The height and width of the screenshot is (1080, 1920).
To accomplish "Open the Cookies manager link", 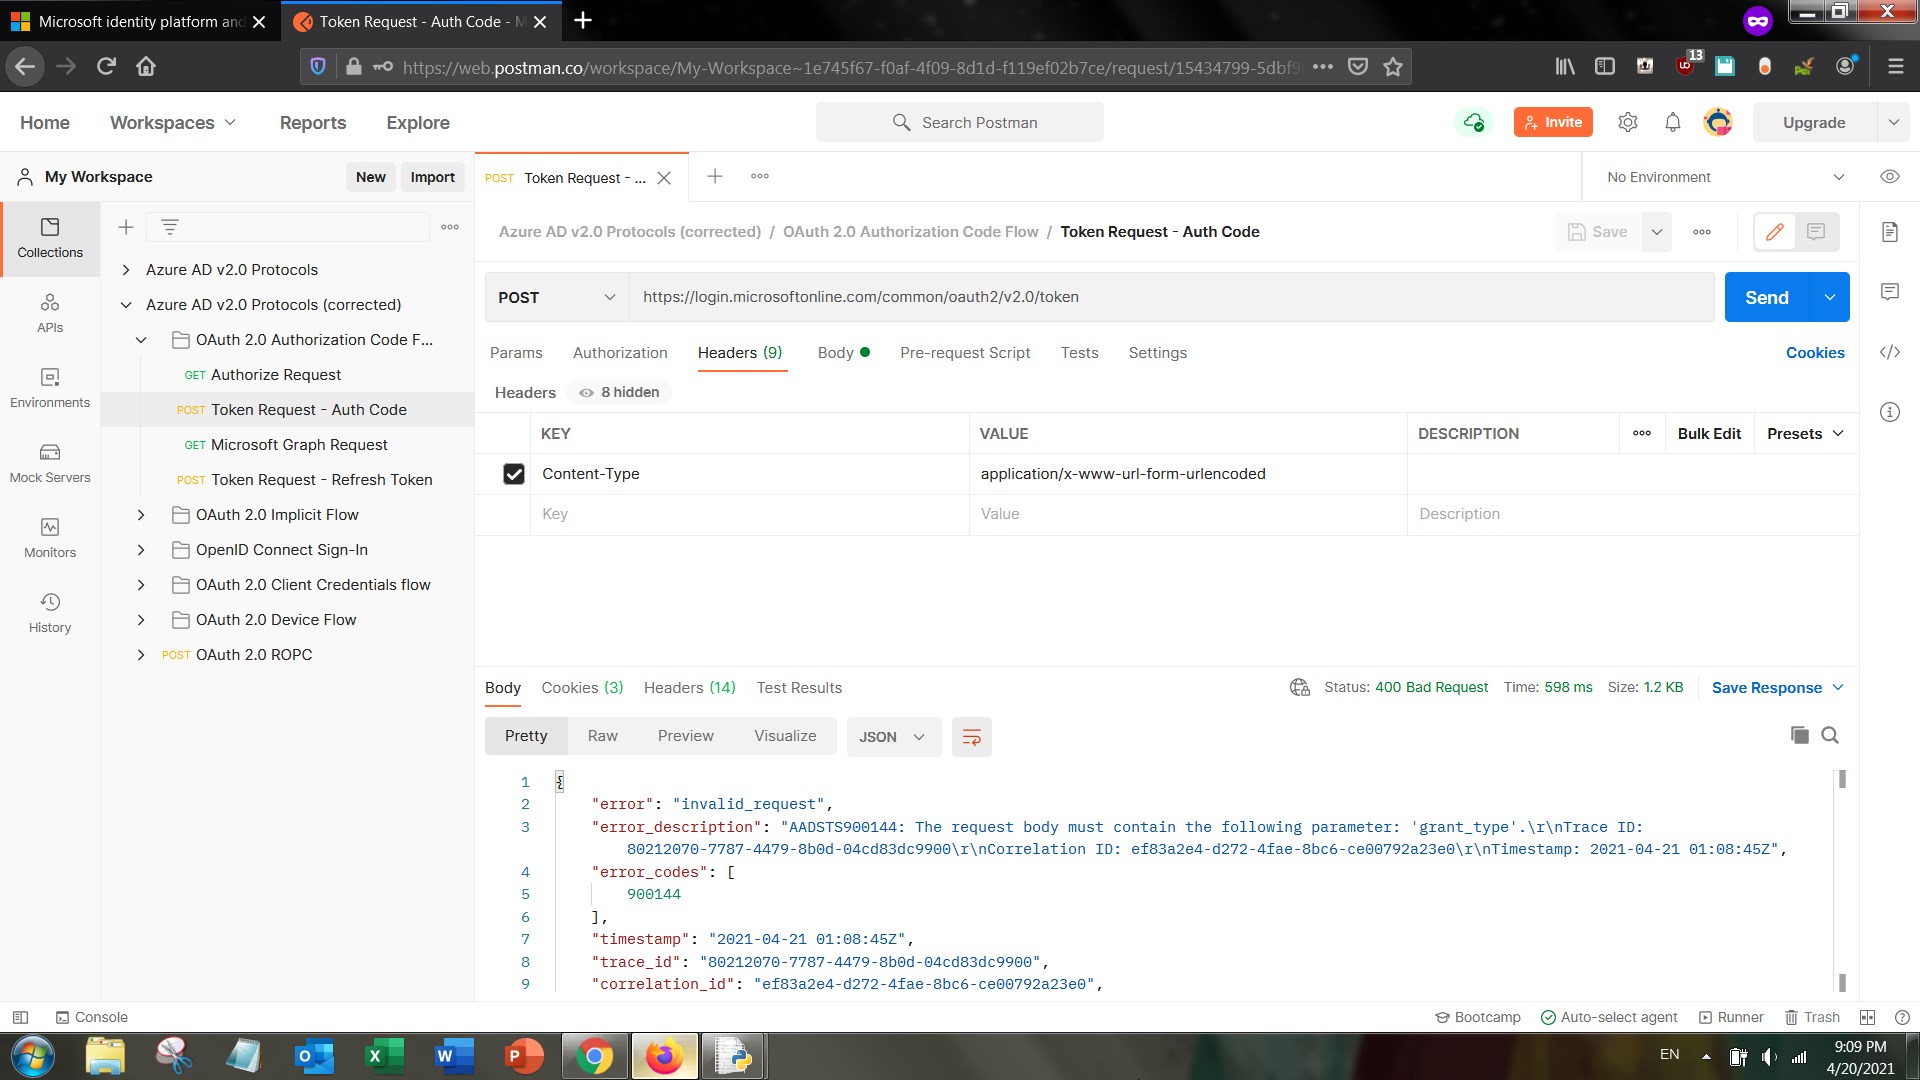I will 1815,352.
